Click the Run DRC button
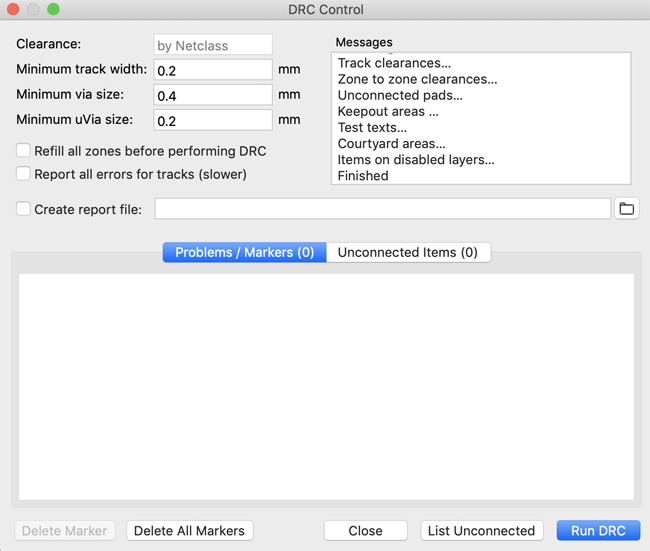650x551 pixels. click(x=598, y=530)
